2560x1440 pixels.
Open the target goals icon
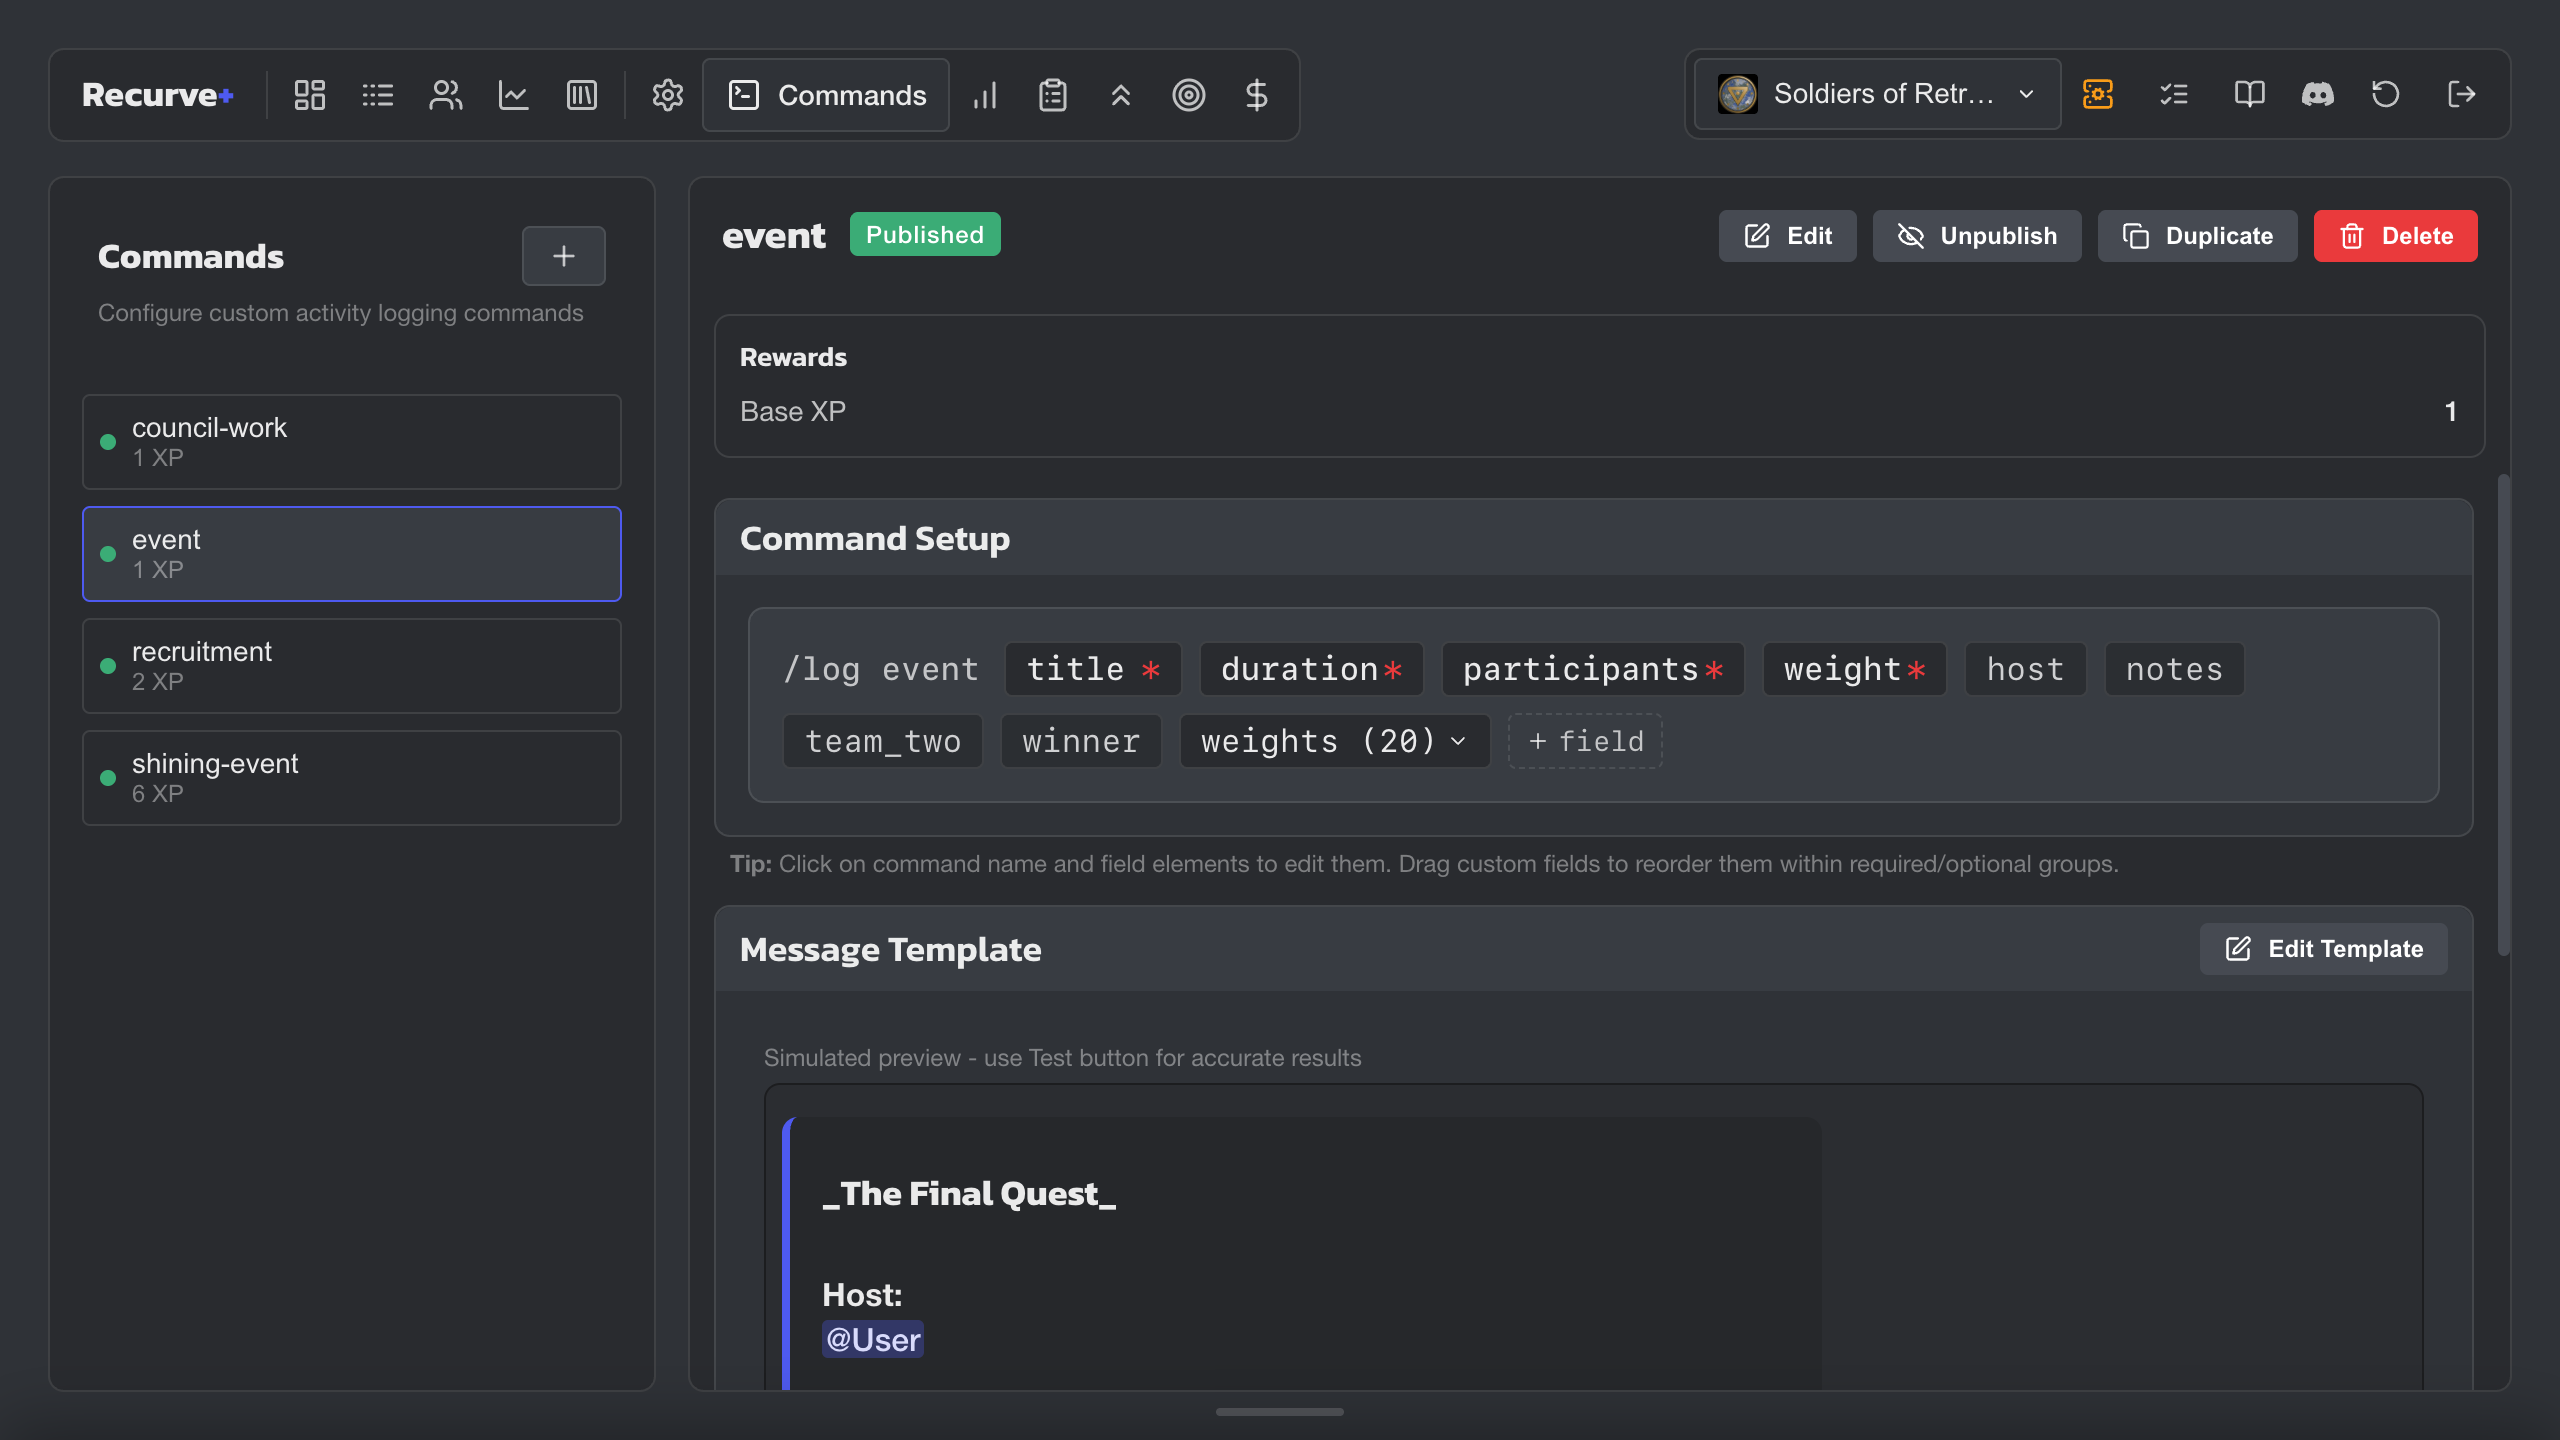[1188, 95]
